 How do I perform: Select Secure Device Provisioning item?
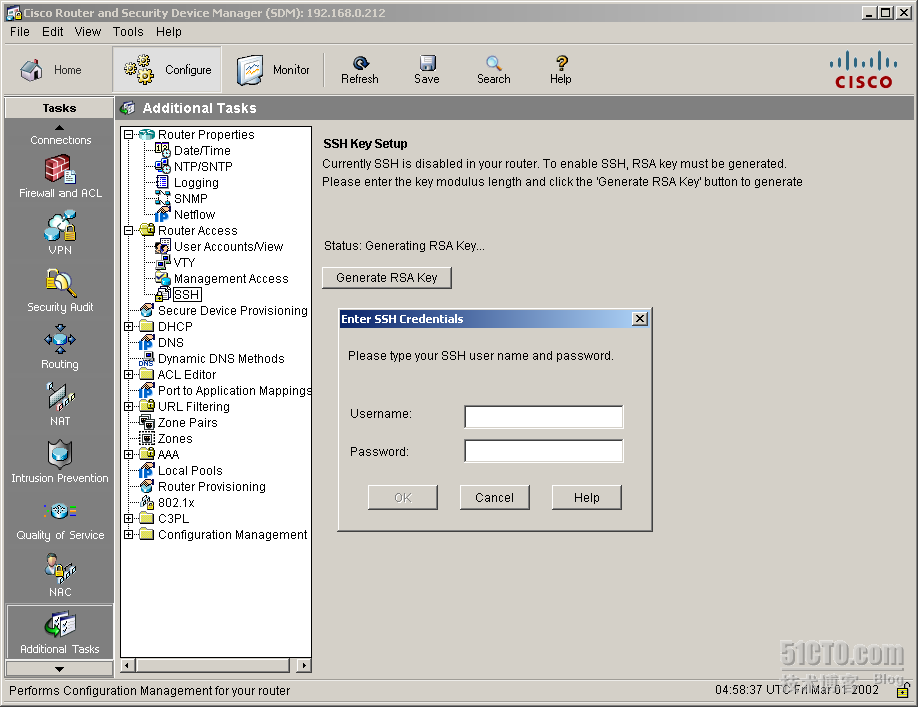point(232,311)
